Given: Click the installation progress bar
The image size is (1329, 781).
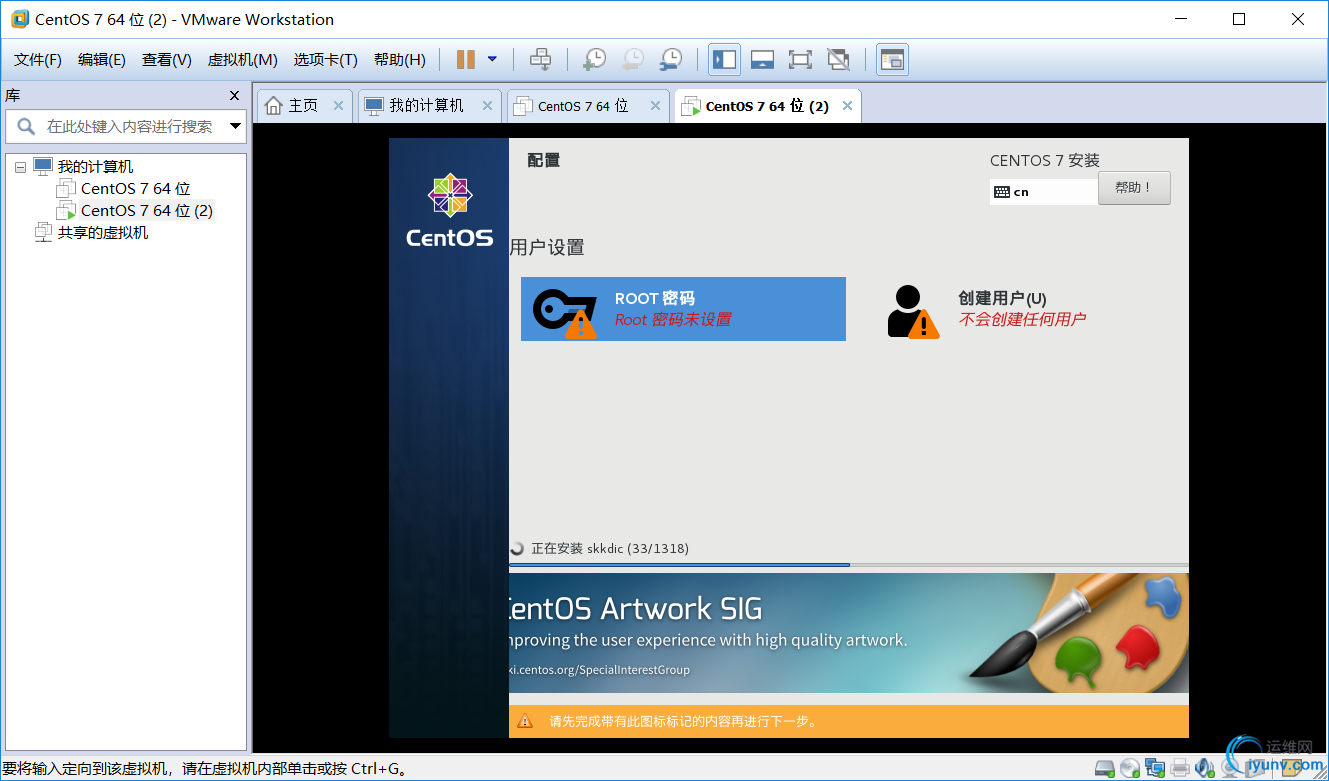Looking at the screenshot, I should (849, 565).
